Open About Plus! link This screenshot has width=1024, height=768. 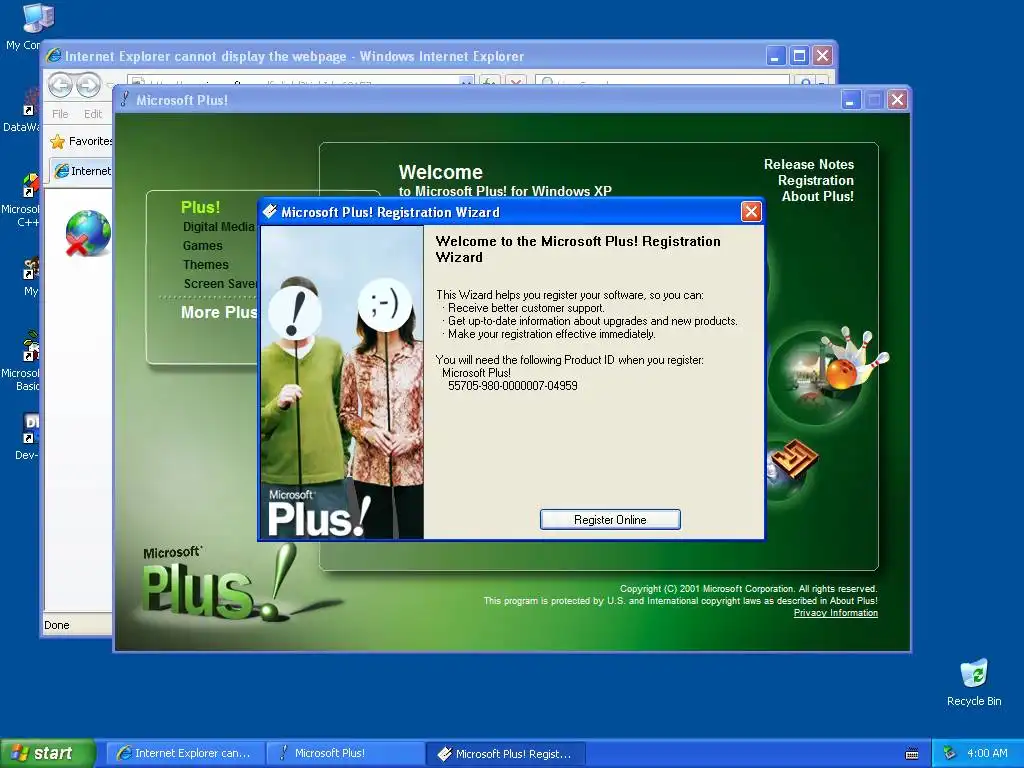point(818,196)
